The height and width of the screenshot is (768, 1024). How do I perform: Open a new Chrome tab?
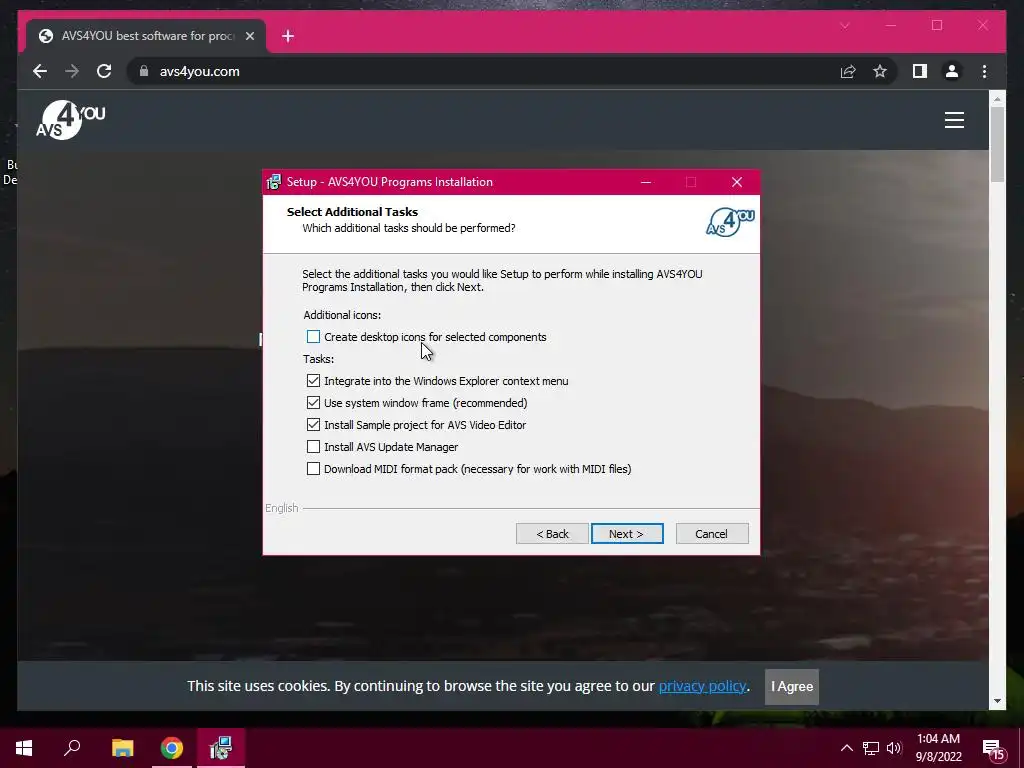pyautogui.click(x=288, y=36)
